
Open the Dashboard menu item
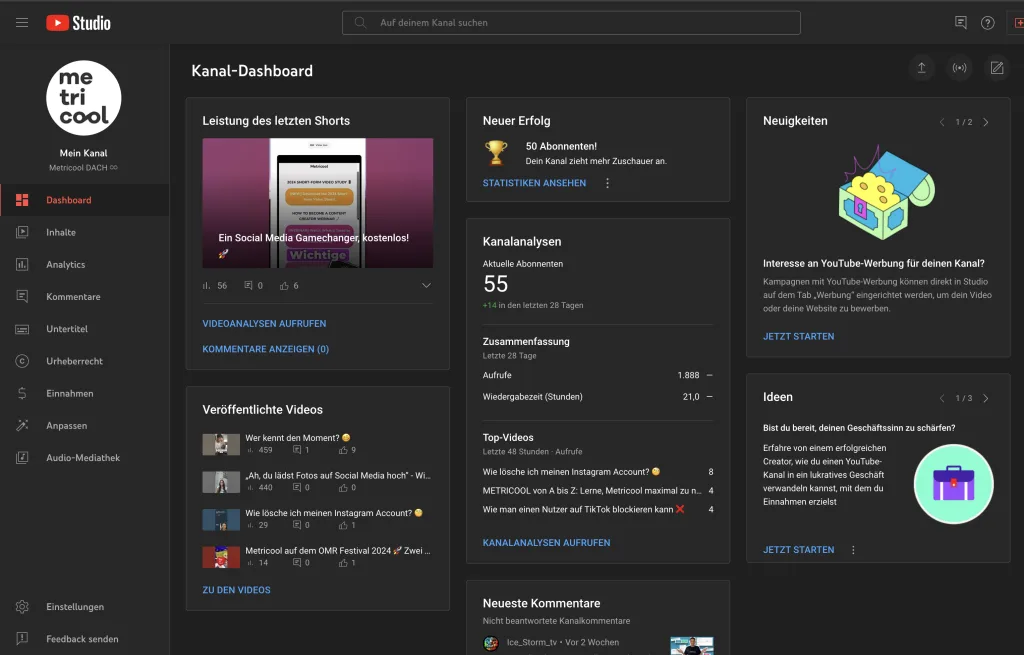(85, 200)
